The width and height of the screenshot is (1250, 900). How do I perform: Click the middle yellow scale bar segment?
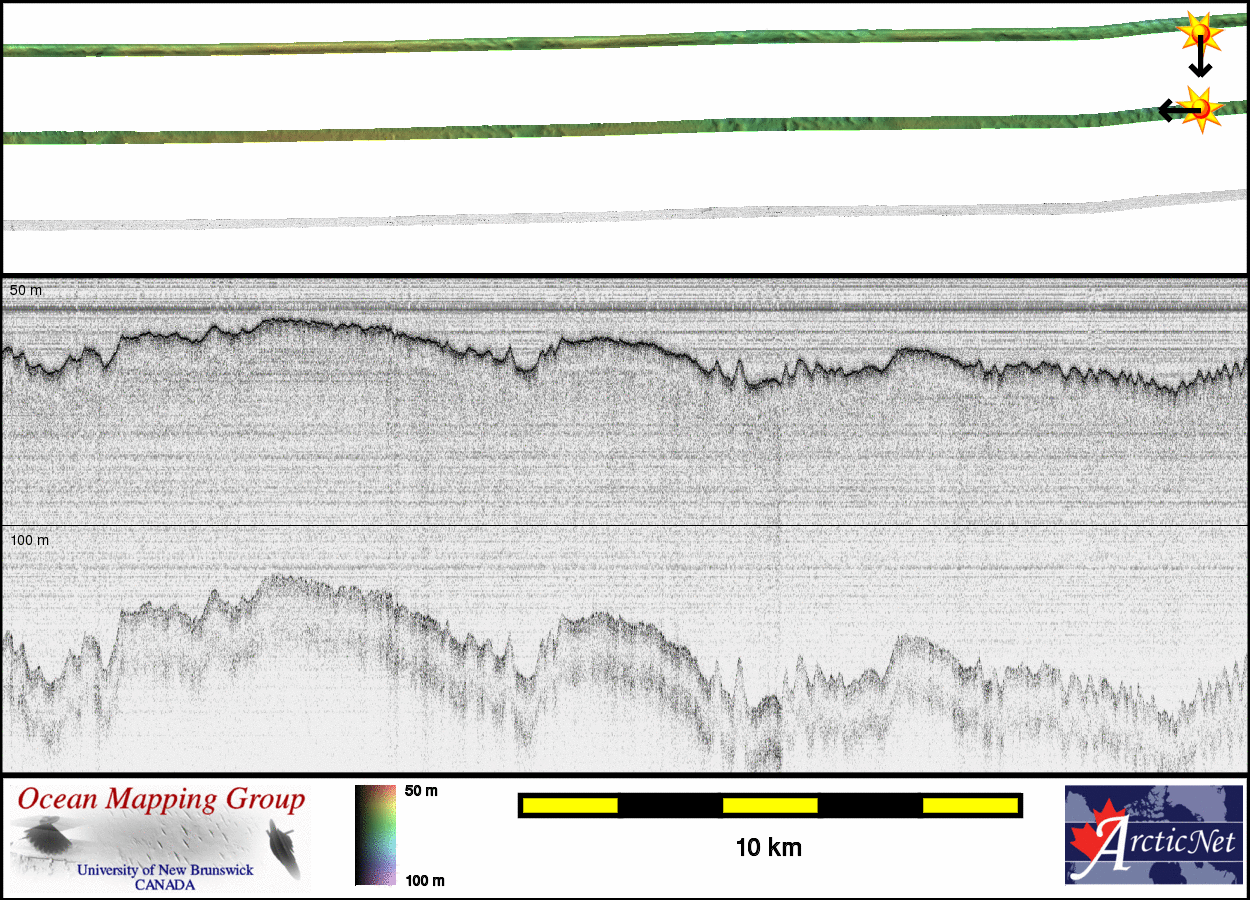pos(770,805)
